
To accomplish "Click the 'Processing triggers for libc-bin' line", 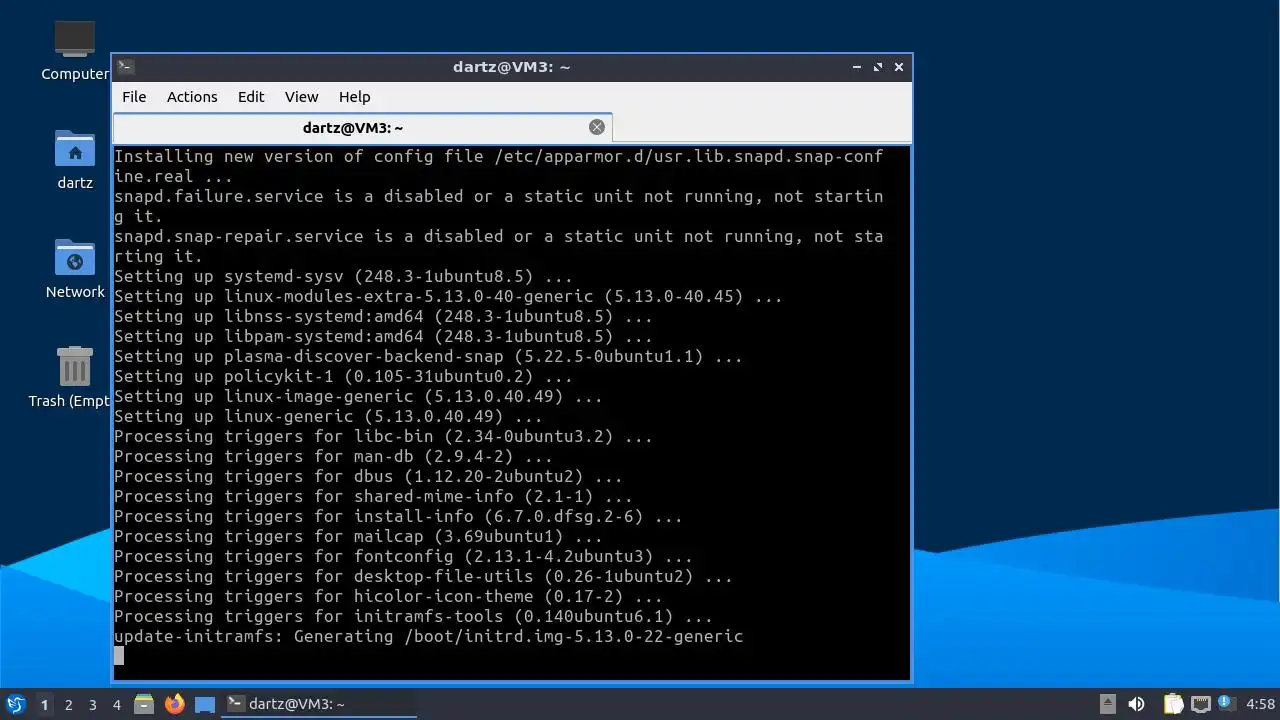I will pos(383,436).
